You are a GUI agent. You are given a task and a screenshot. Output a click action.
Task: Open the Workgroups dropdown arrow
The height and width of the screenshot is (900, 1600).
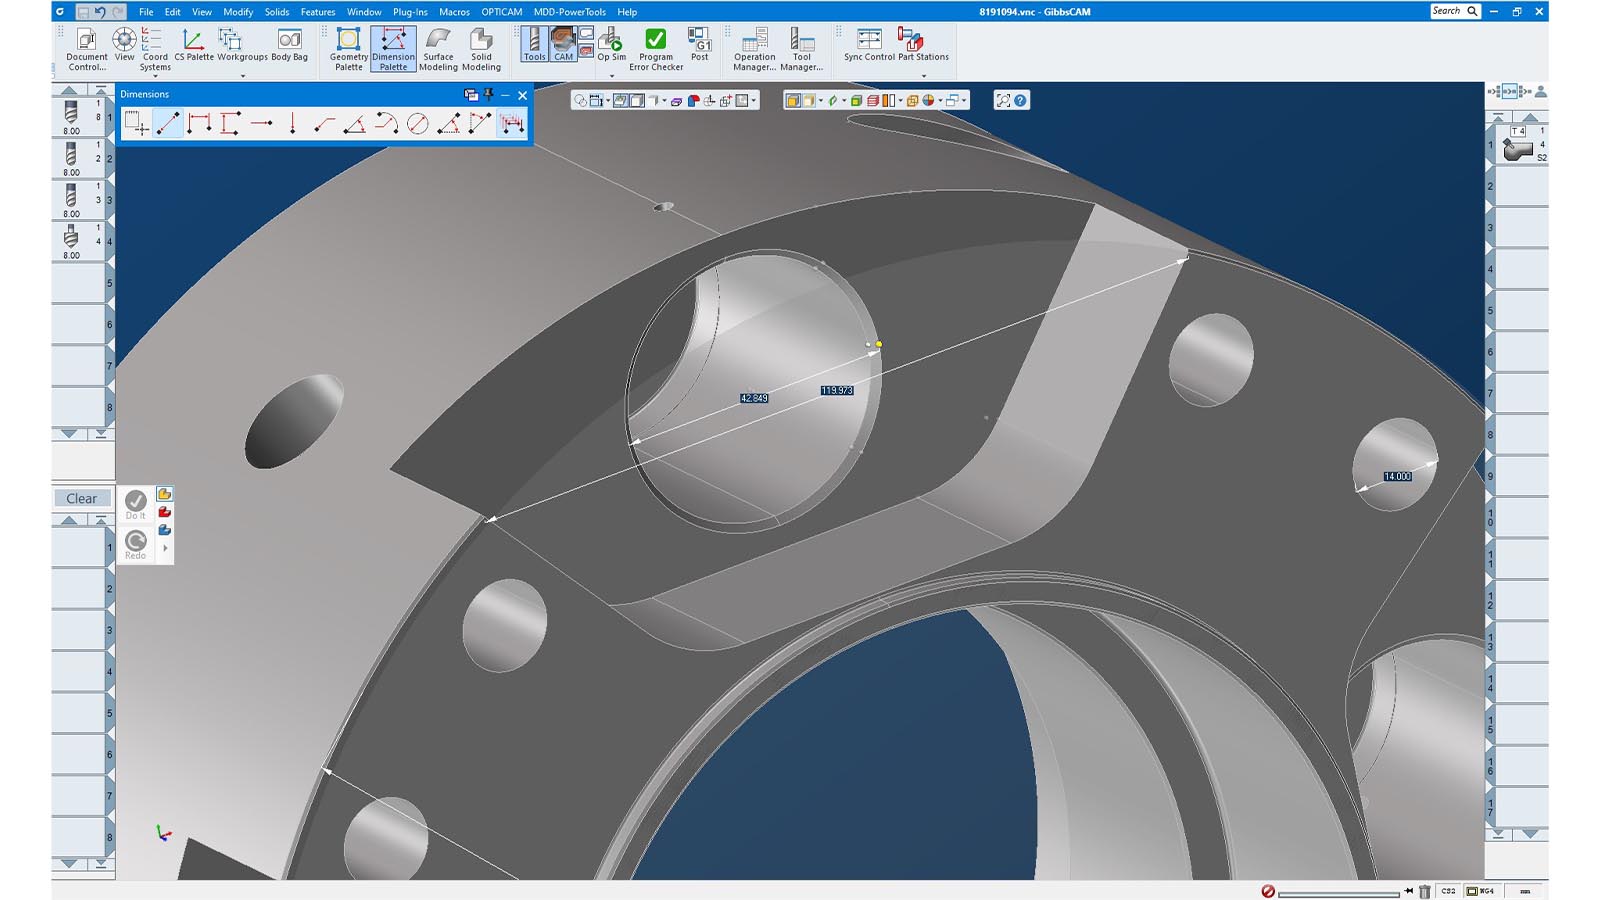coord(242,76)
